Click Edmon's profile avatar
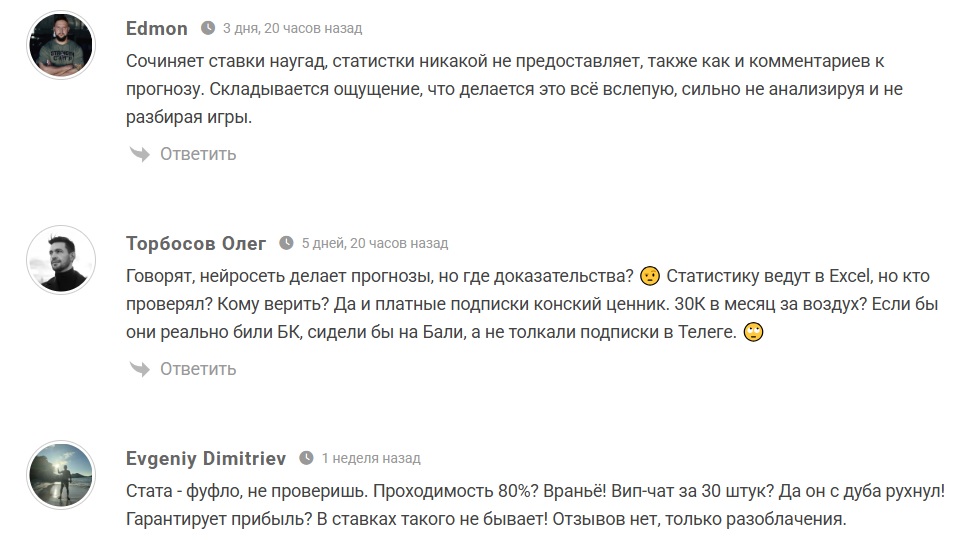Viewport: 972px width, 543px height. (x=59, y=45)
